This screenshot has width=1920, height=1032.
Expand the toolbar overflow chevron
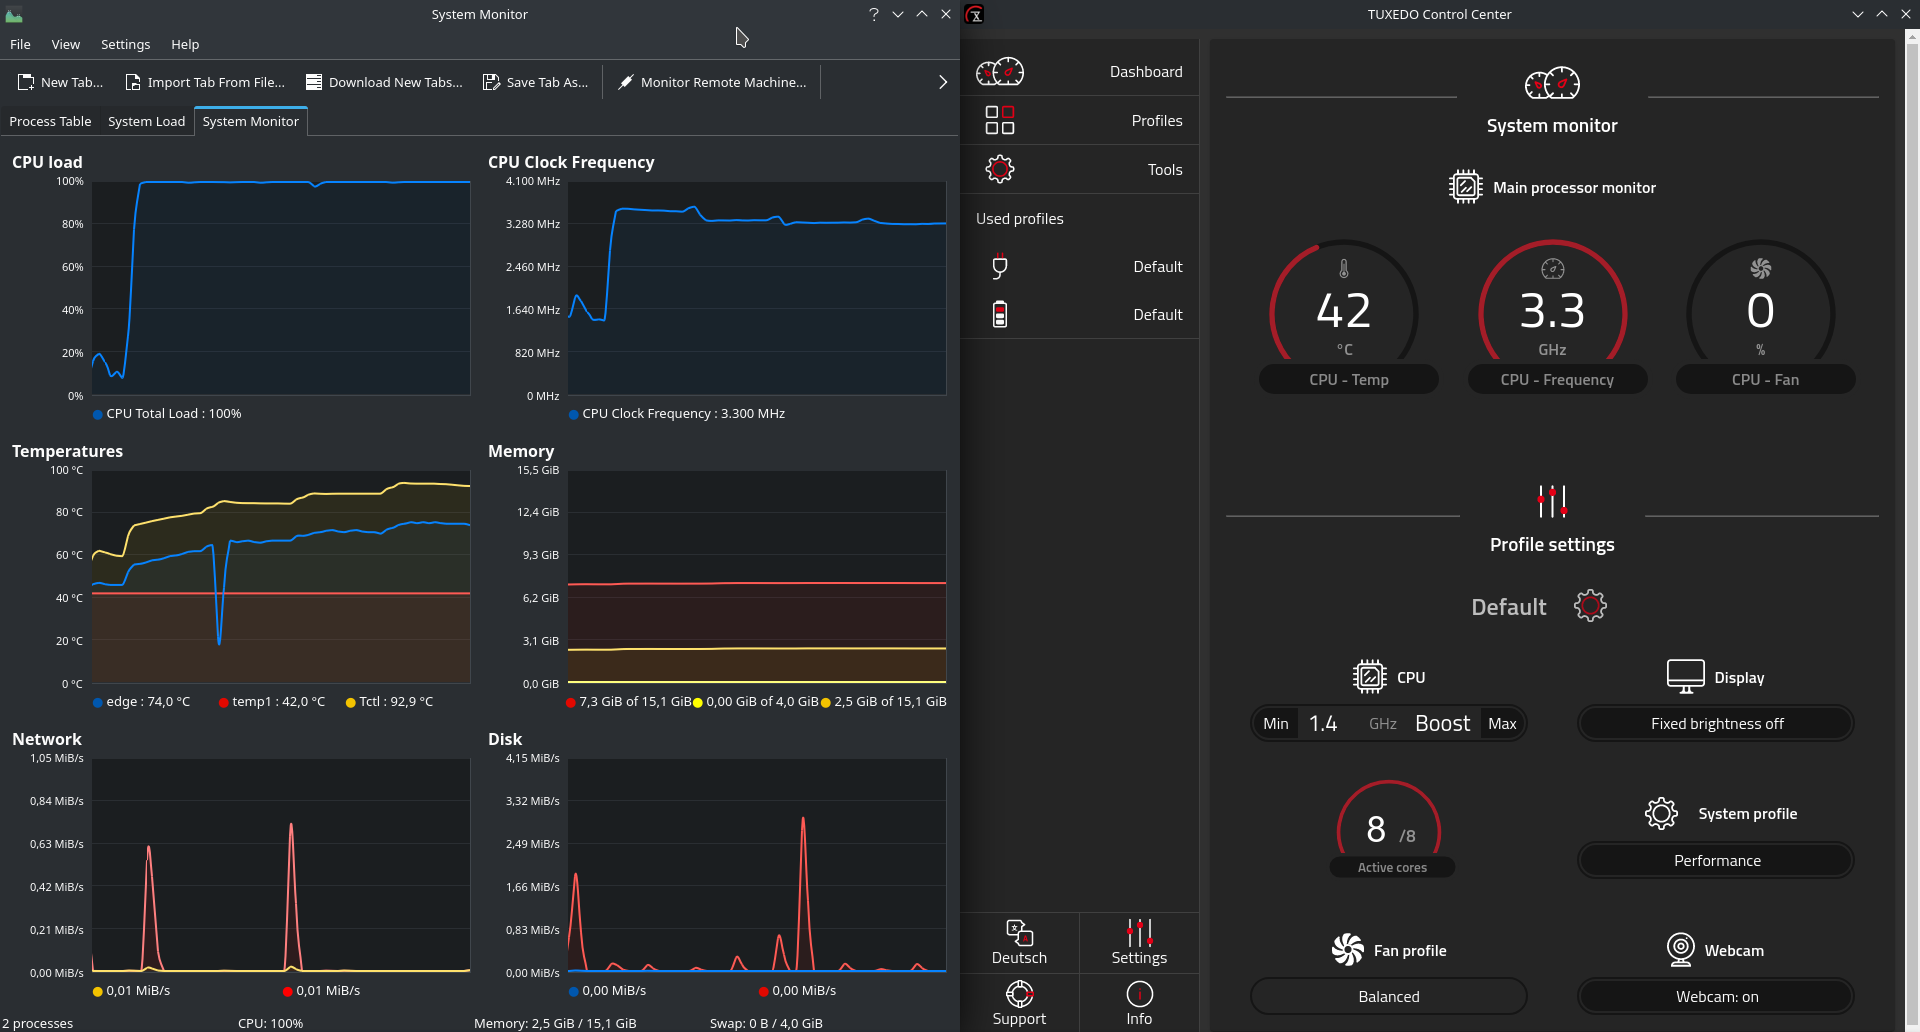941,81
